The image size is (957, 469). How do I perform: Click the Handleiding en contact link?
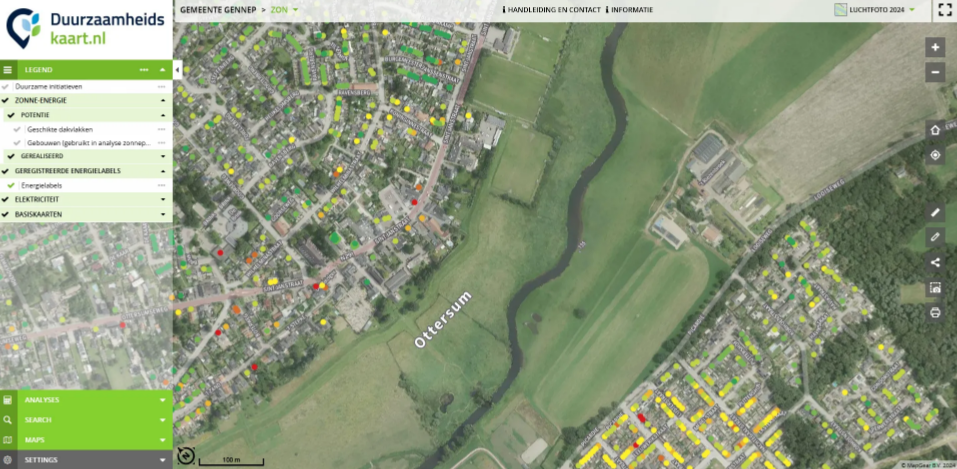point(551,9)
